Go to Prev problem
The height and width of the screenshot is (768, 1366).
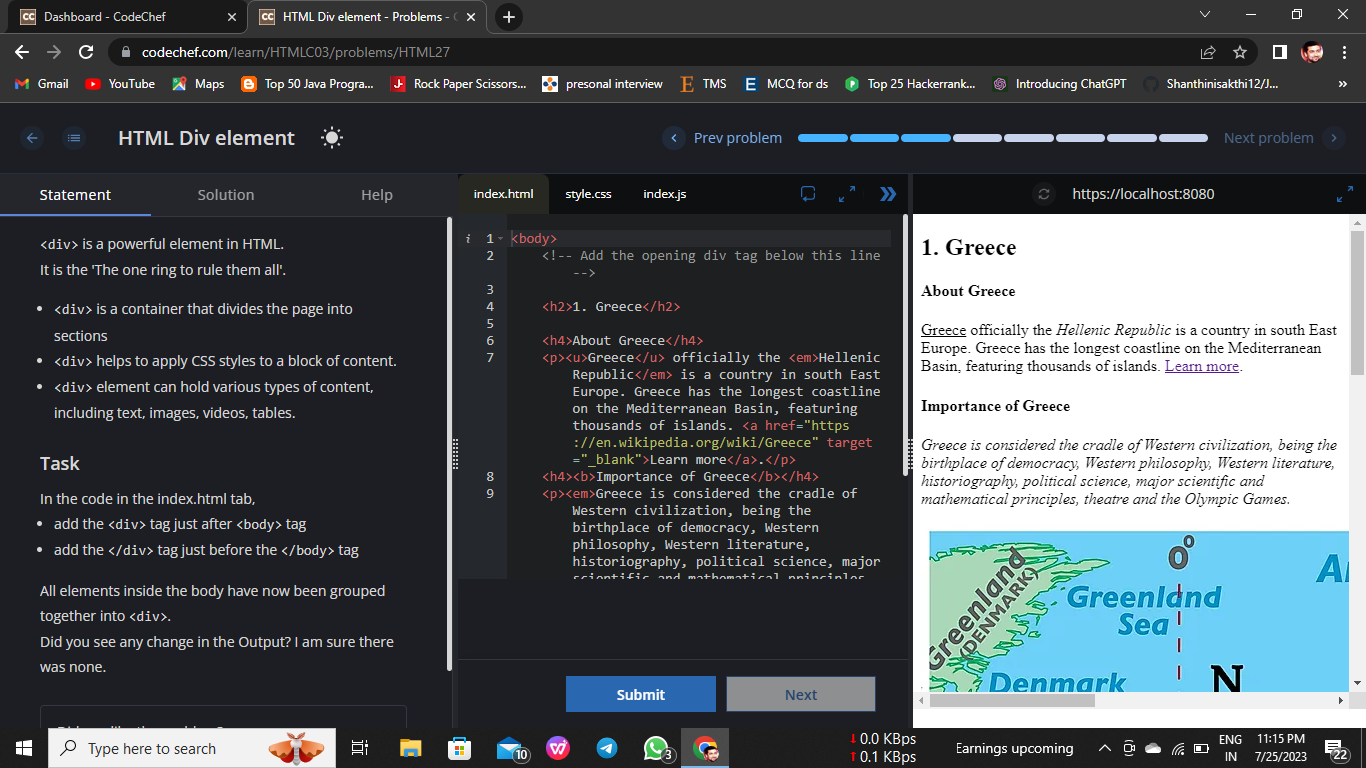click(x=725, y=138)
